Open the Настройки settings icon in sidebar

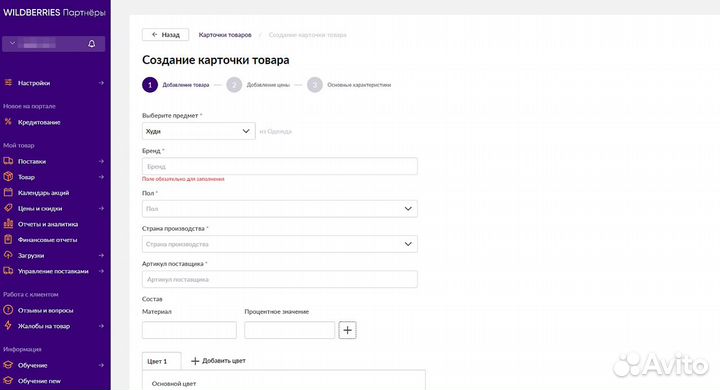click(x=8, y=83)
